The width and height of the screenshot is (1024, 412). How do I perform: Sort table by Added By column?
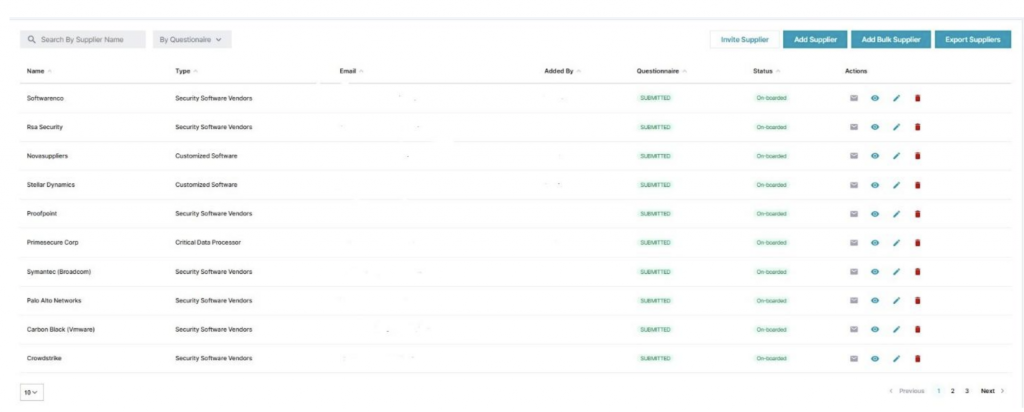tap(562, 71)
